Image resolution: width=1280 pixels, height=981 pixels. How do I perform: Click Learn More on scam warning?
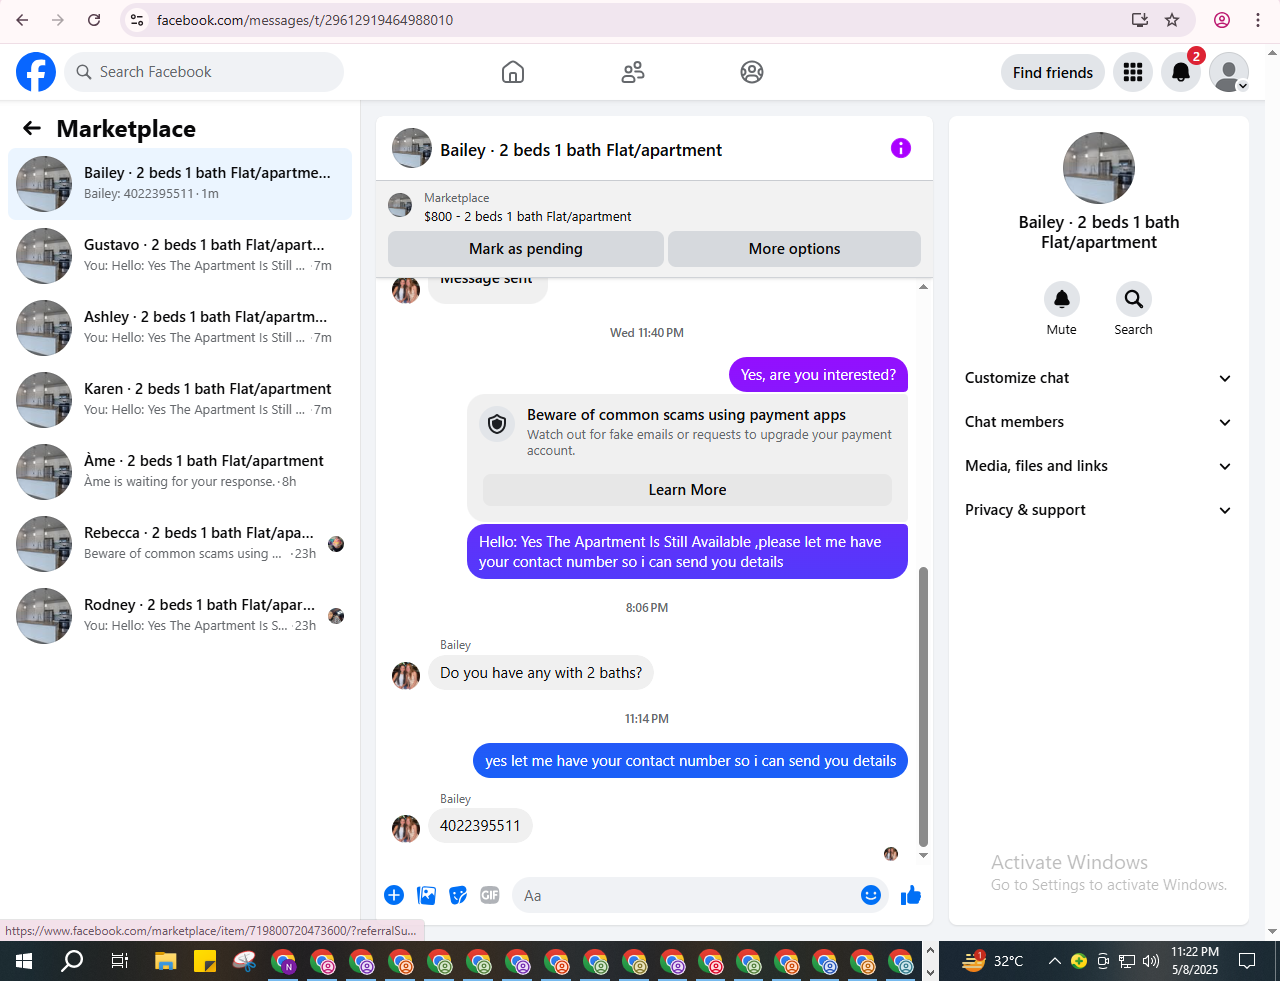[688, 490]
